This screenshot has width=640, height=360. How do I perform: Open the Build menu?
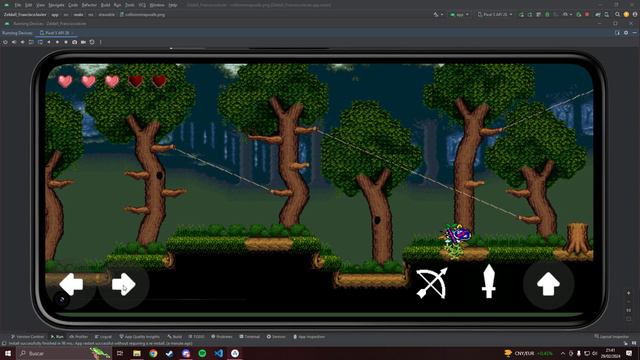point(105,5)
